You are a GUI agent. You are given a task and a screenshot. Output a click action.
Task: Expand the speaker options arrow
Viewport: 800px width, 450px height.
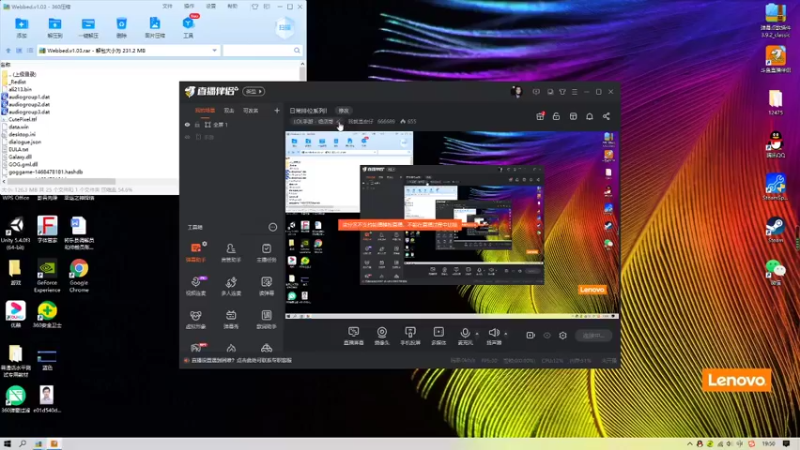(x=506, y=334)
